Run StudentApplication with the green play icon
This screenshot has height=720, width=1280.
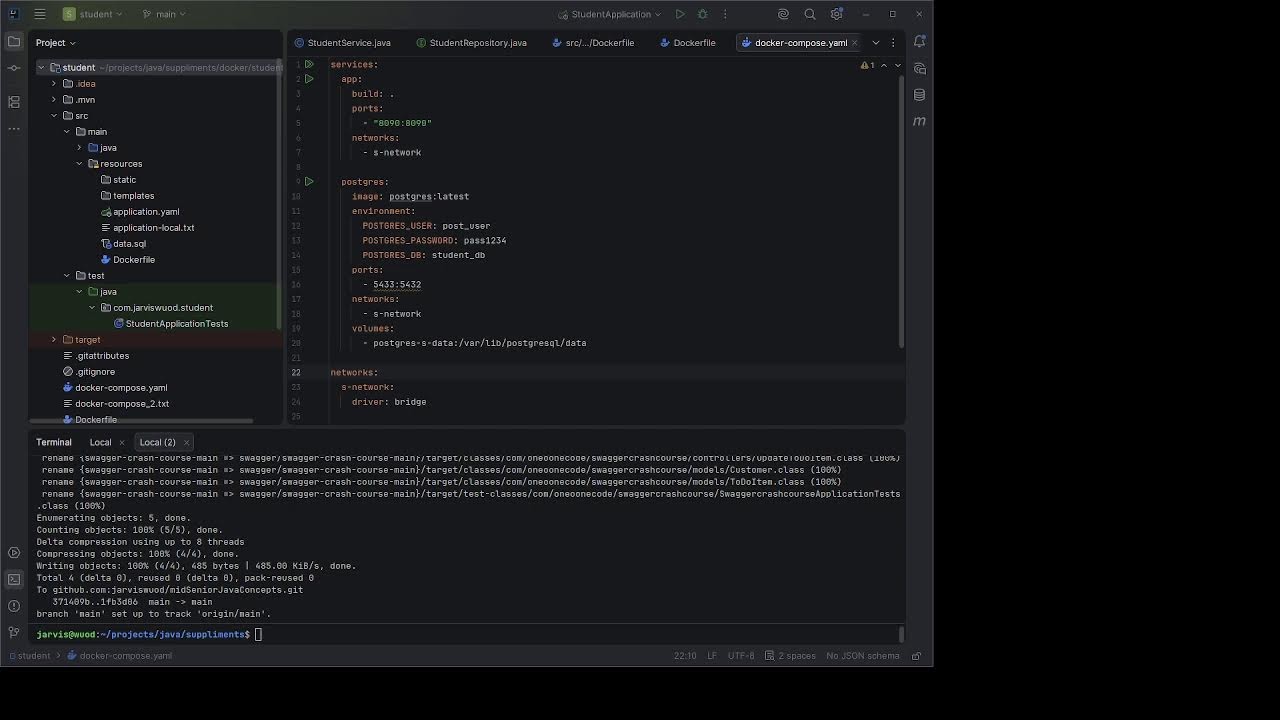coord(680,14)
